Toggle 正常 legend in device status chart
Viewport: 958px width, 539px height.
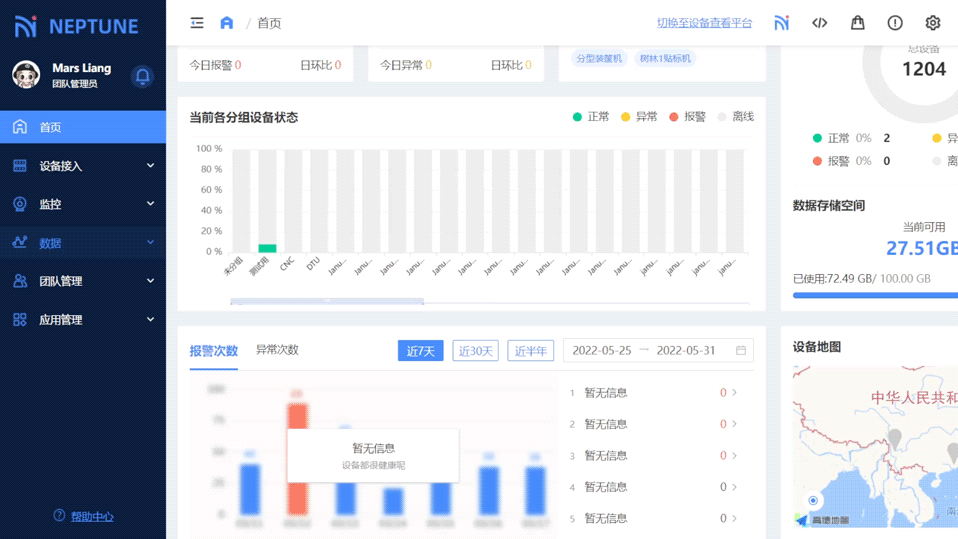591,117
